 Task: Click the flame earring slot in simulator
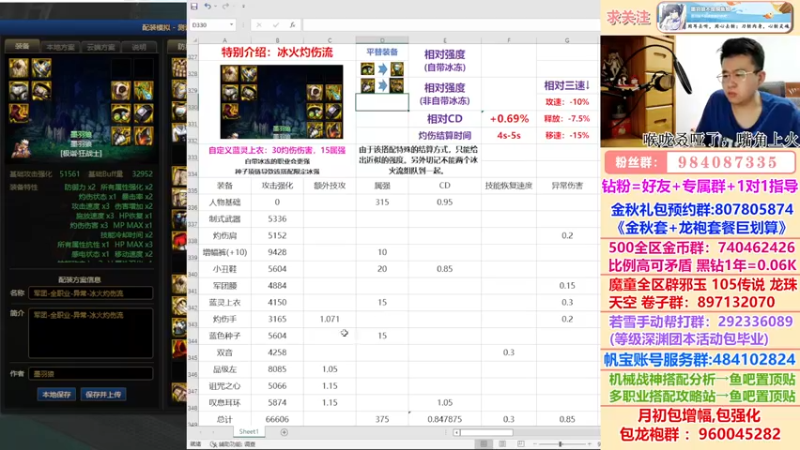[x=143, y=136]
